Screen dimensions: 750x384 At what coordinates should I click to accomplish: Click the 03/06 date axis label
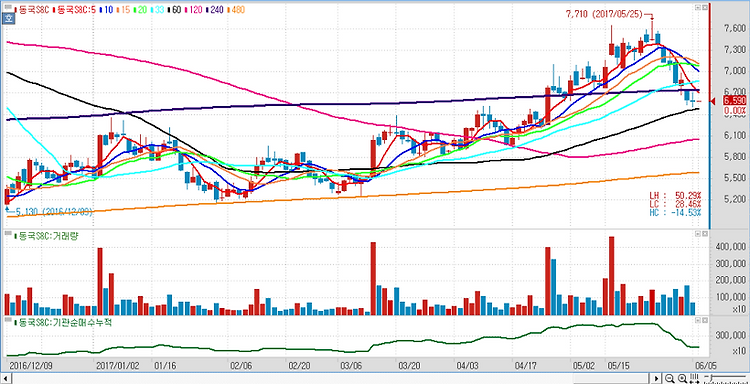click(x=351, y=365)
